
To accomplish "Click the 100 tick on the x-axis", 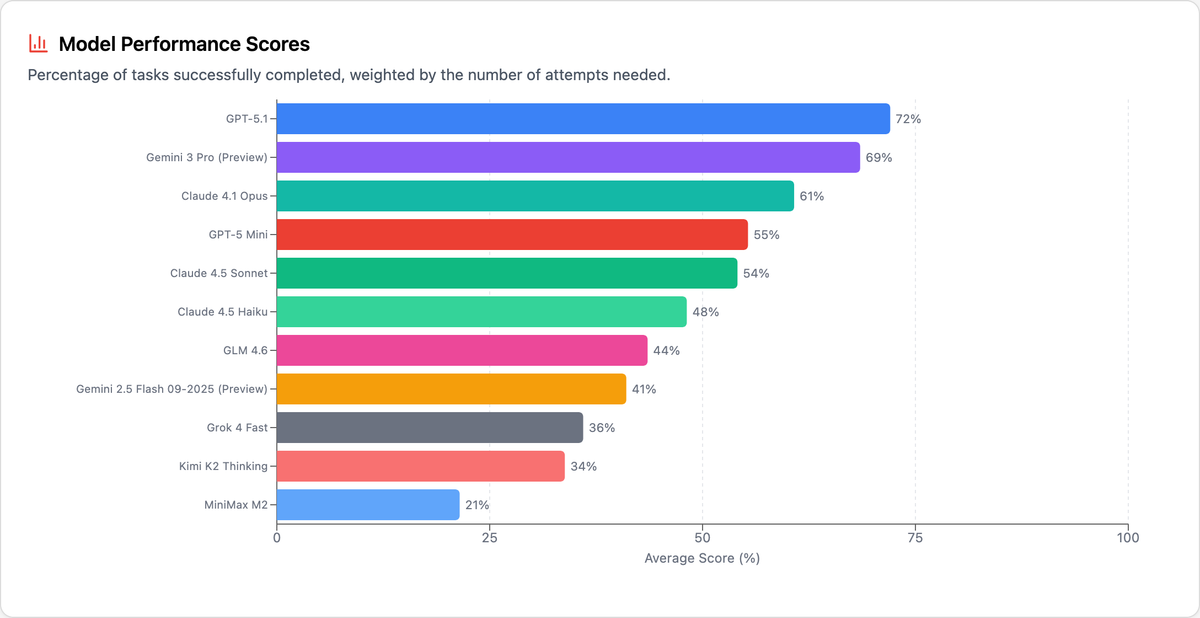I will pyautogui.click(x=1128, y=538).
